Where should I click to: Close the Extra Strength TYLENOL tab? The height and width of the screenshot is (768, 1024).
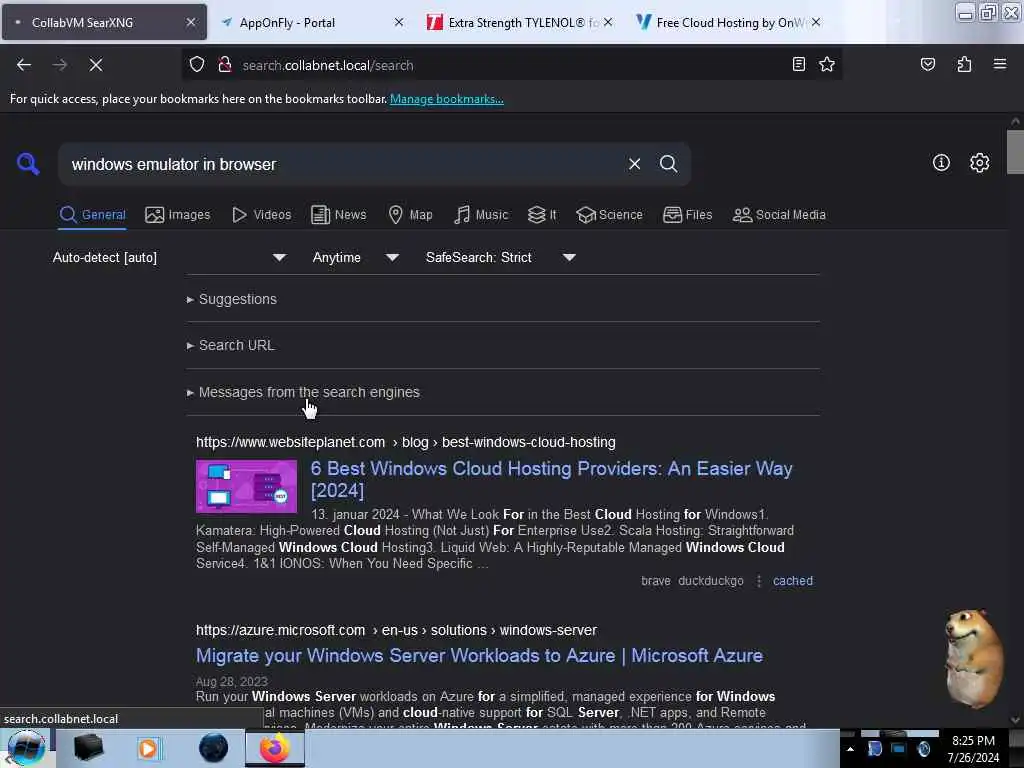pyautogui.click(x=608, y=22)
